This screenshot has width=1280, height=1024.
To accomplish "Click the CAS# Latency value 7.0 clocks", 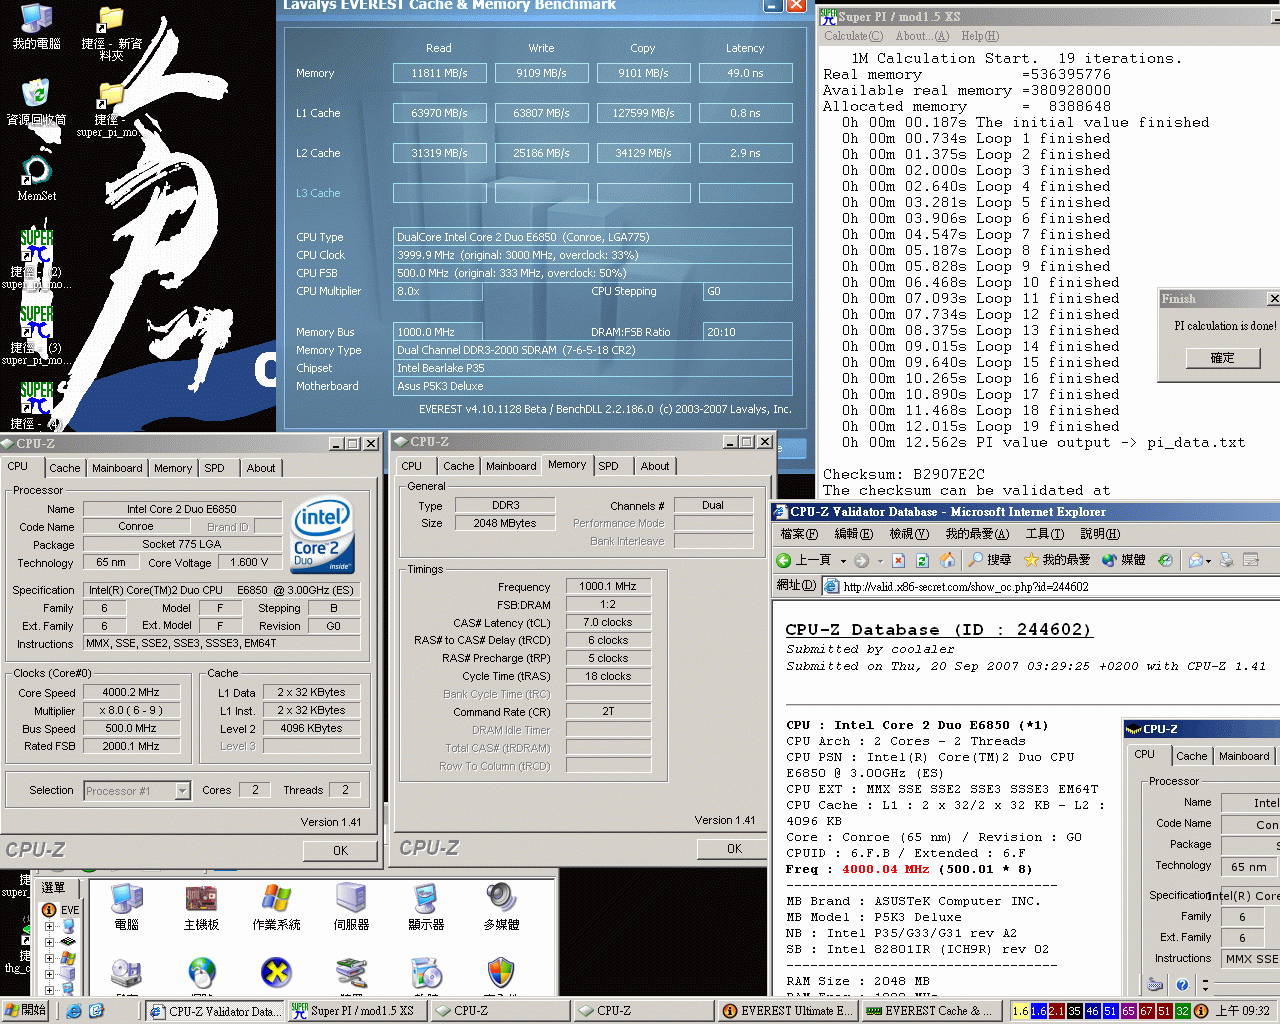I will pyautogui.click(x=608, y=622).
